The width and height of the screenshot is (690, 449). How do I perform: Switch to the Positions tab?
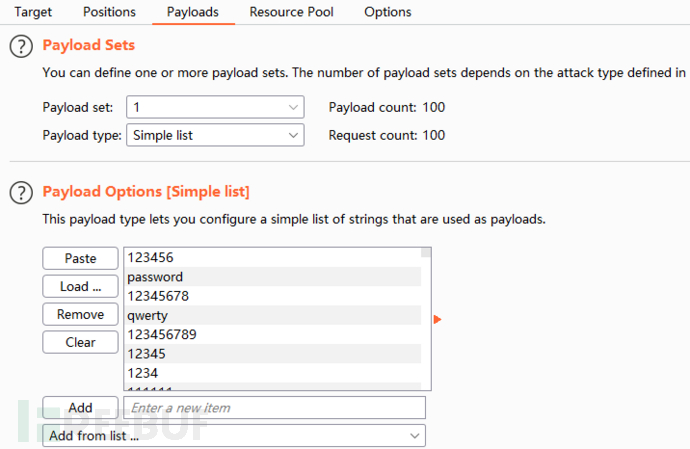pyautogui.click(x=110, y=12)
